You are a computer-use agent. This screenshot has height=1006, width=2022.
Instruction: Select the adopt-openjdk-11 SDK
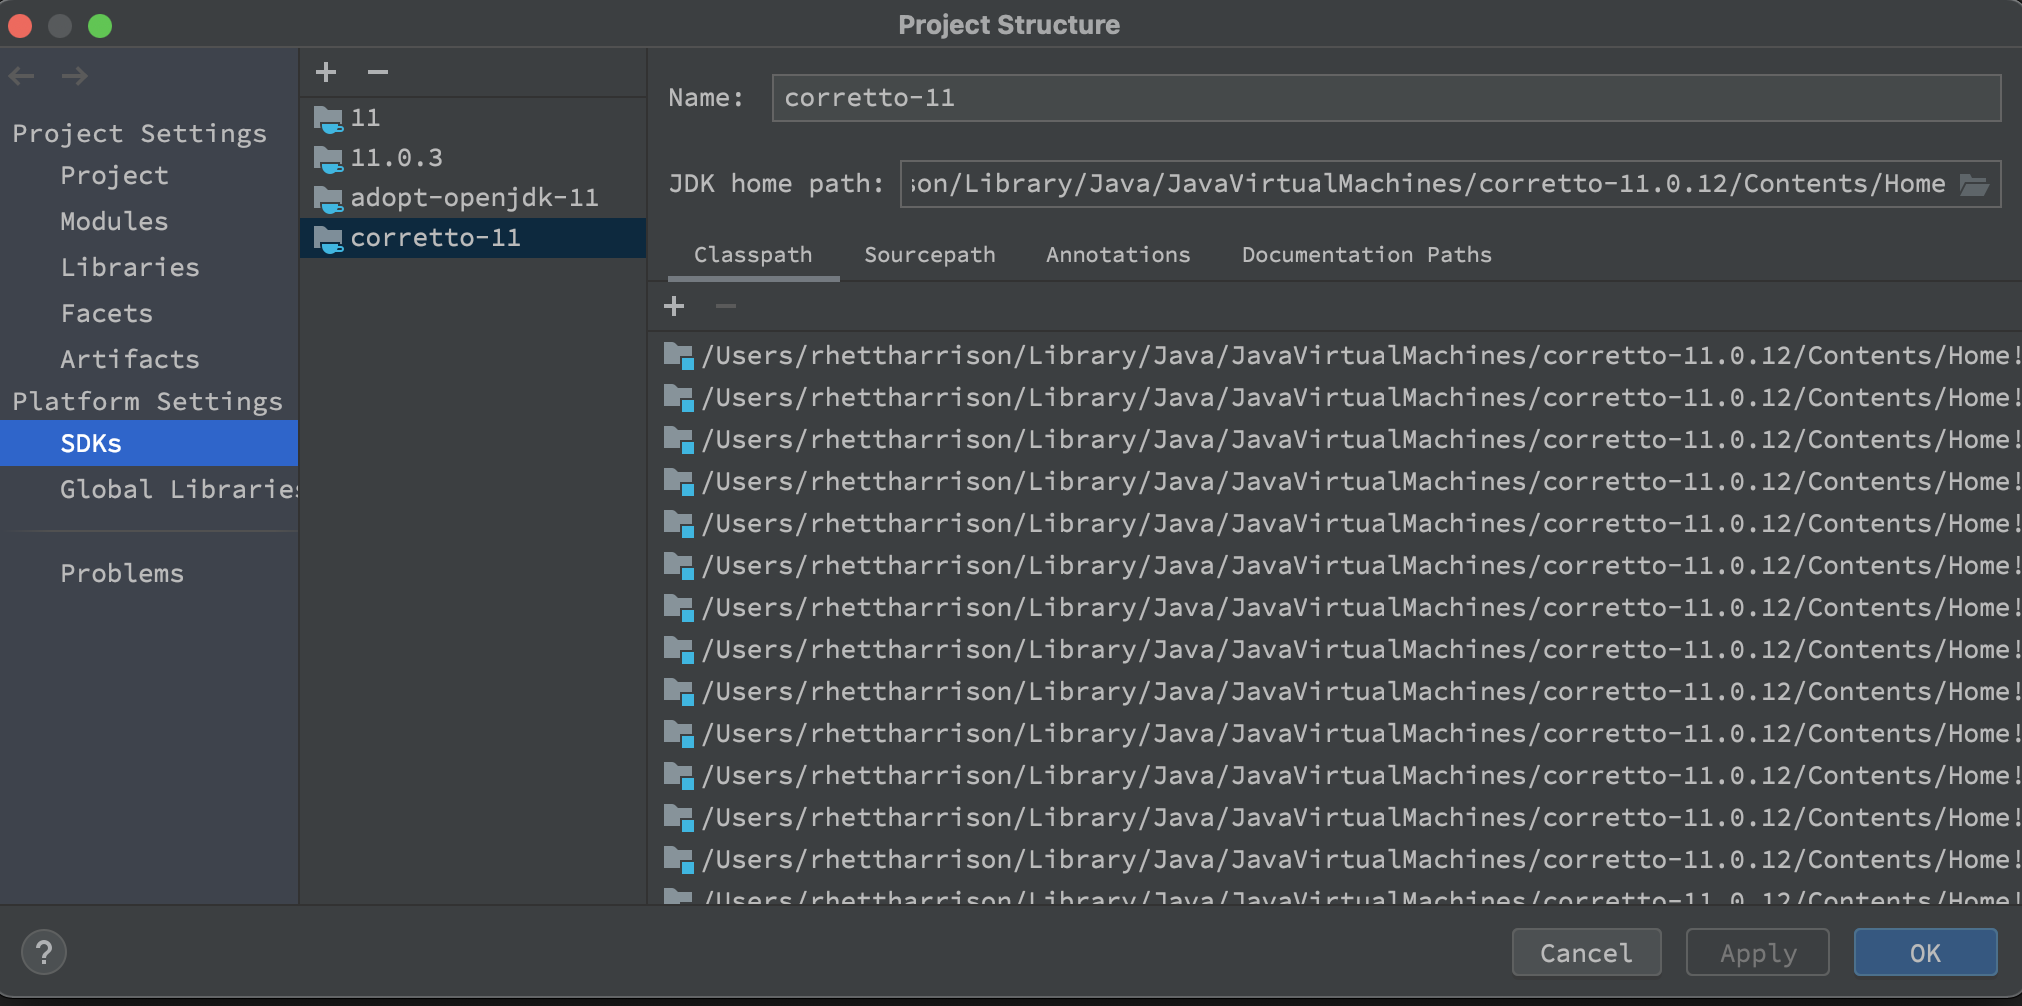point(473,198)
